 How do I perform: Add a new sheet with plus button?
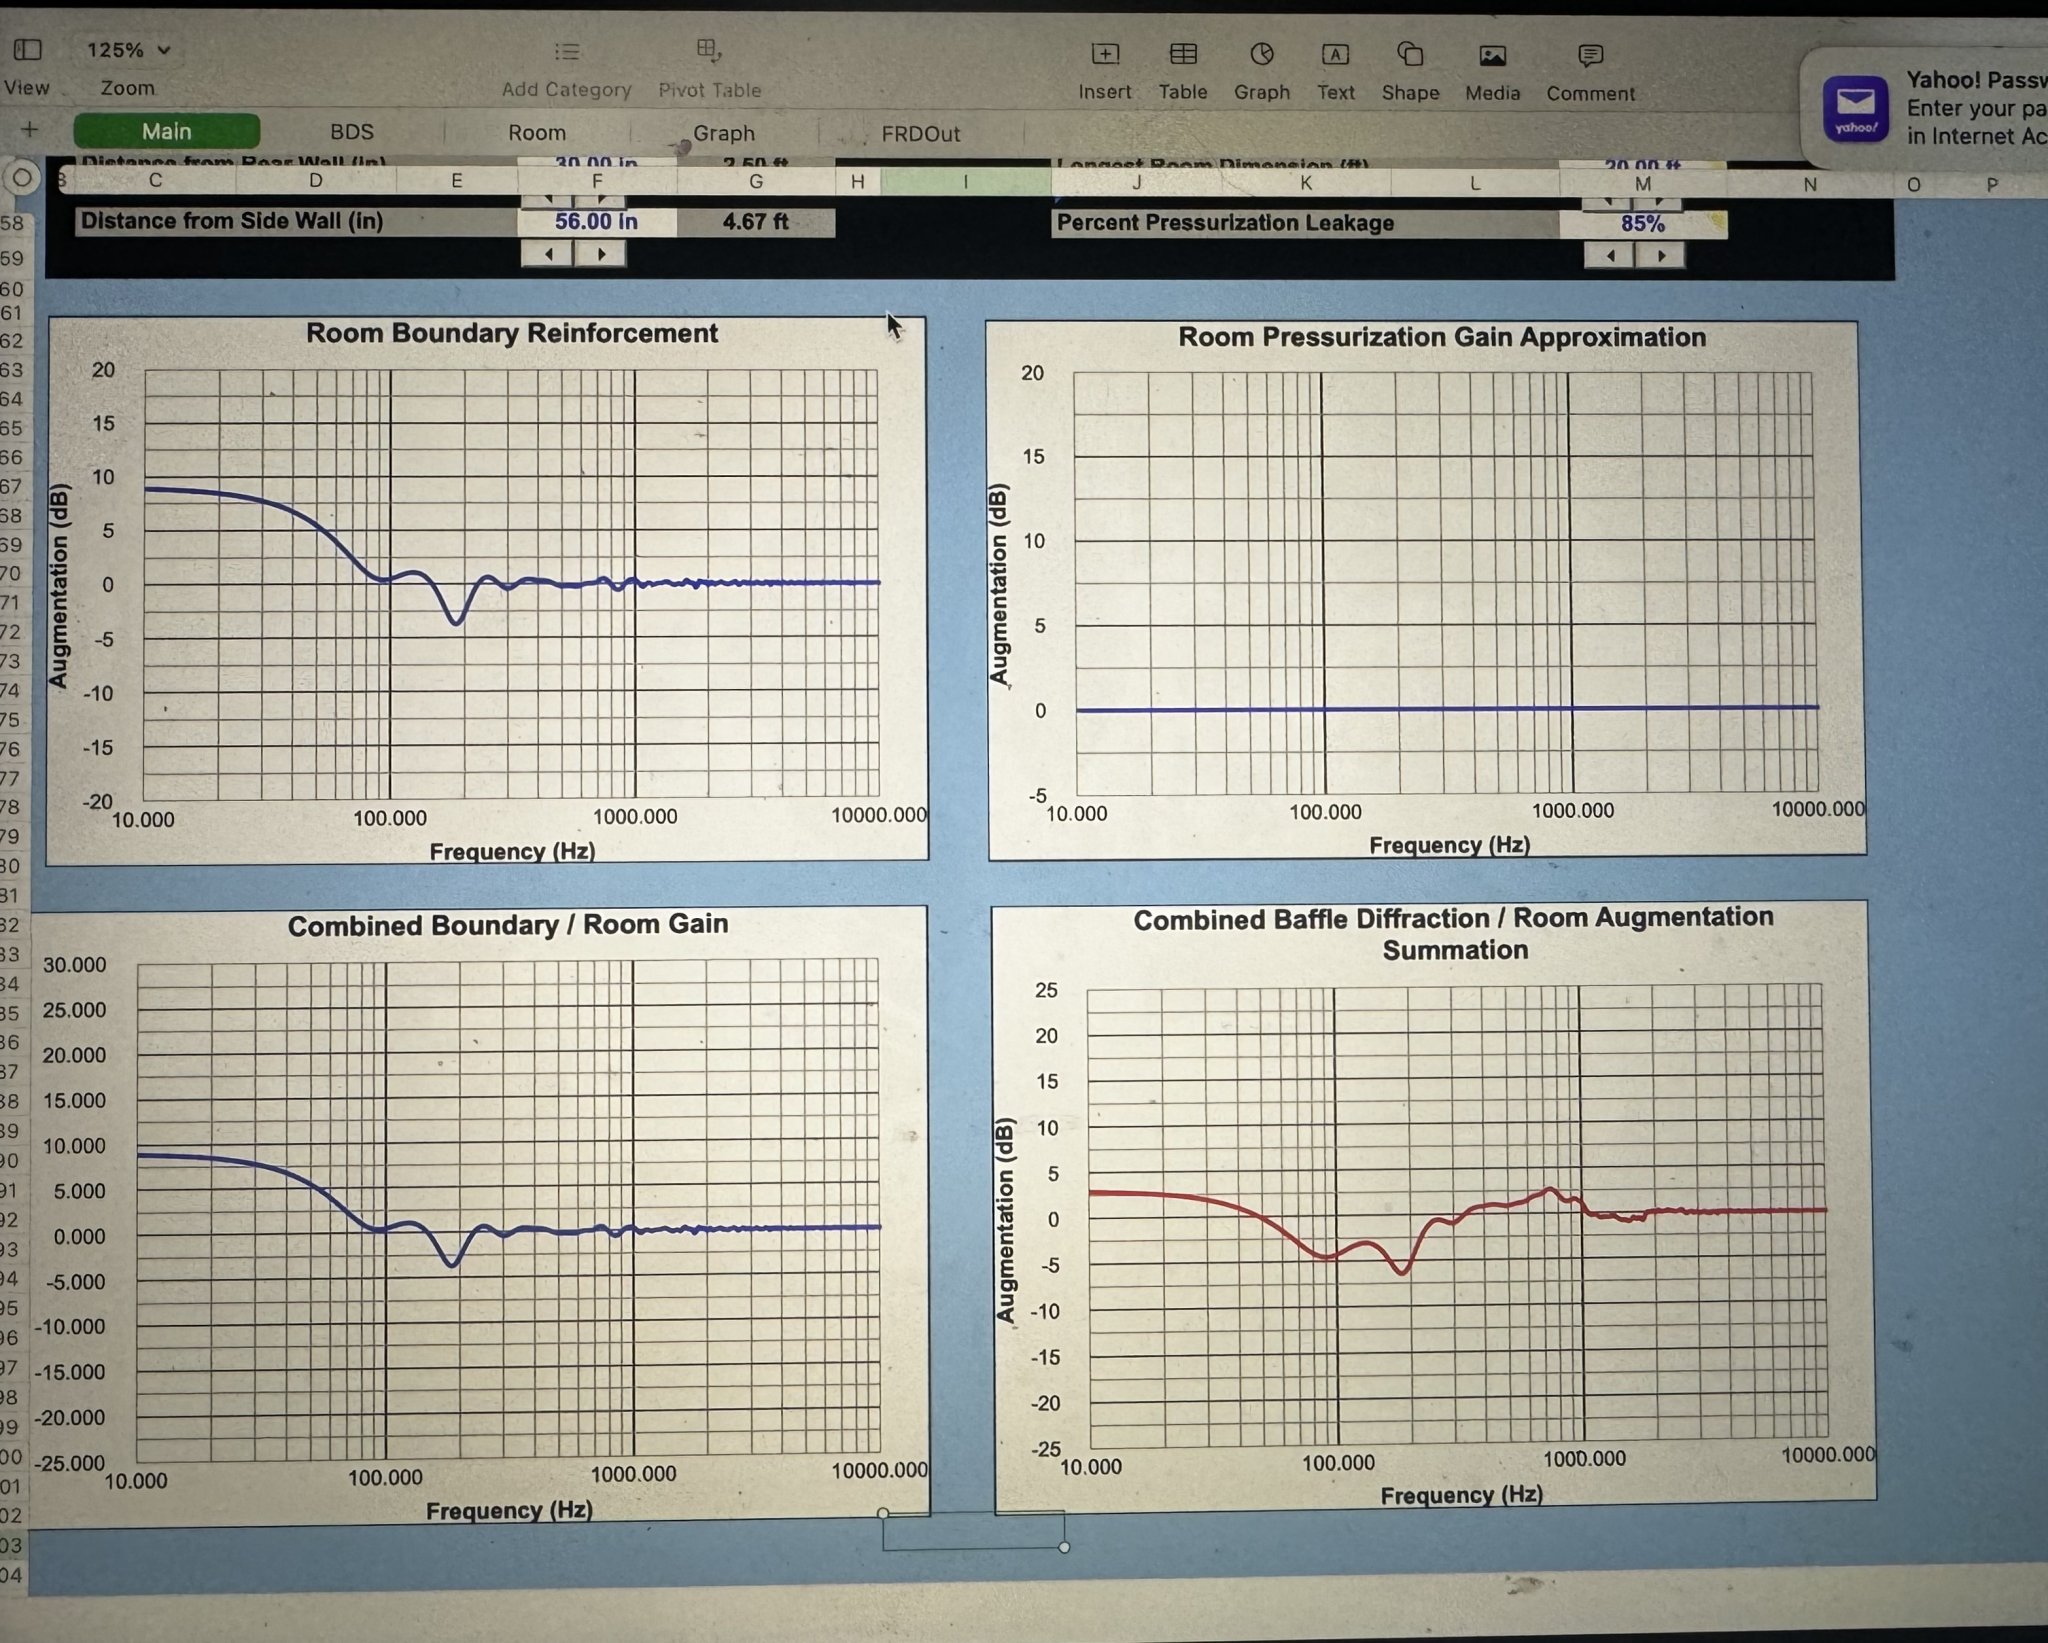tap(29, 129)
